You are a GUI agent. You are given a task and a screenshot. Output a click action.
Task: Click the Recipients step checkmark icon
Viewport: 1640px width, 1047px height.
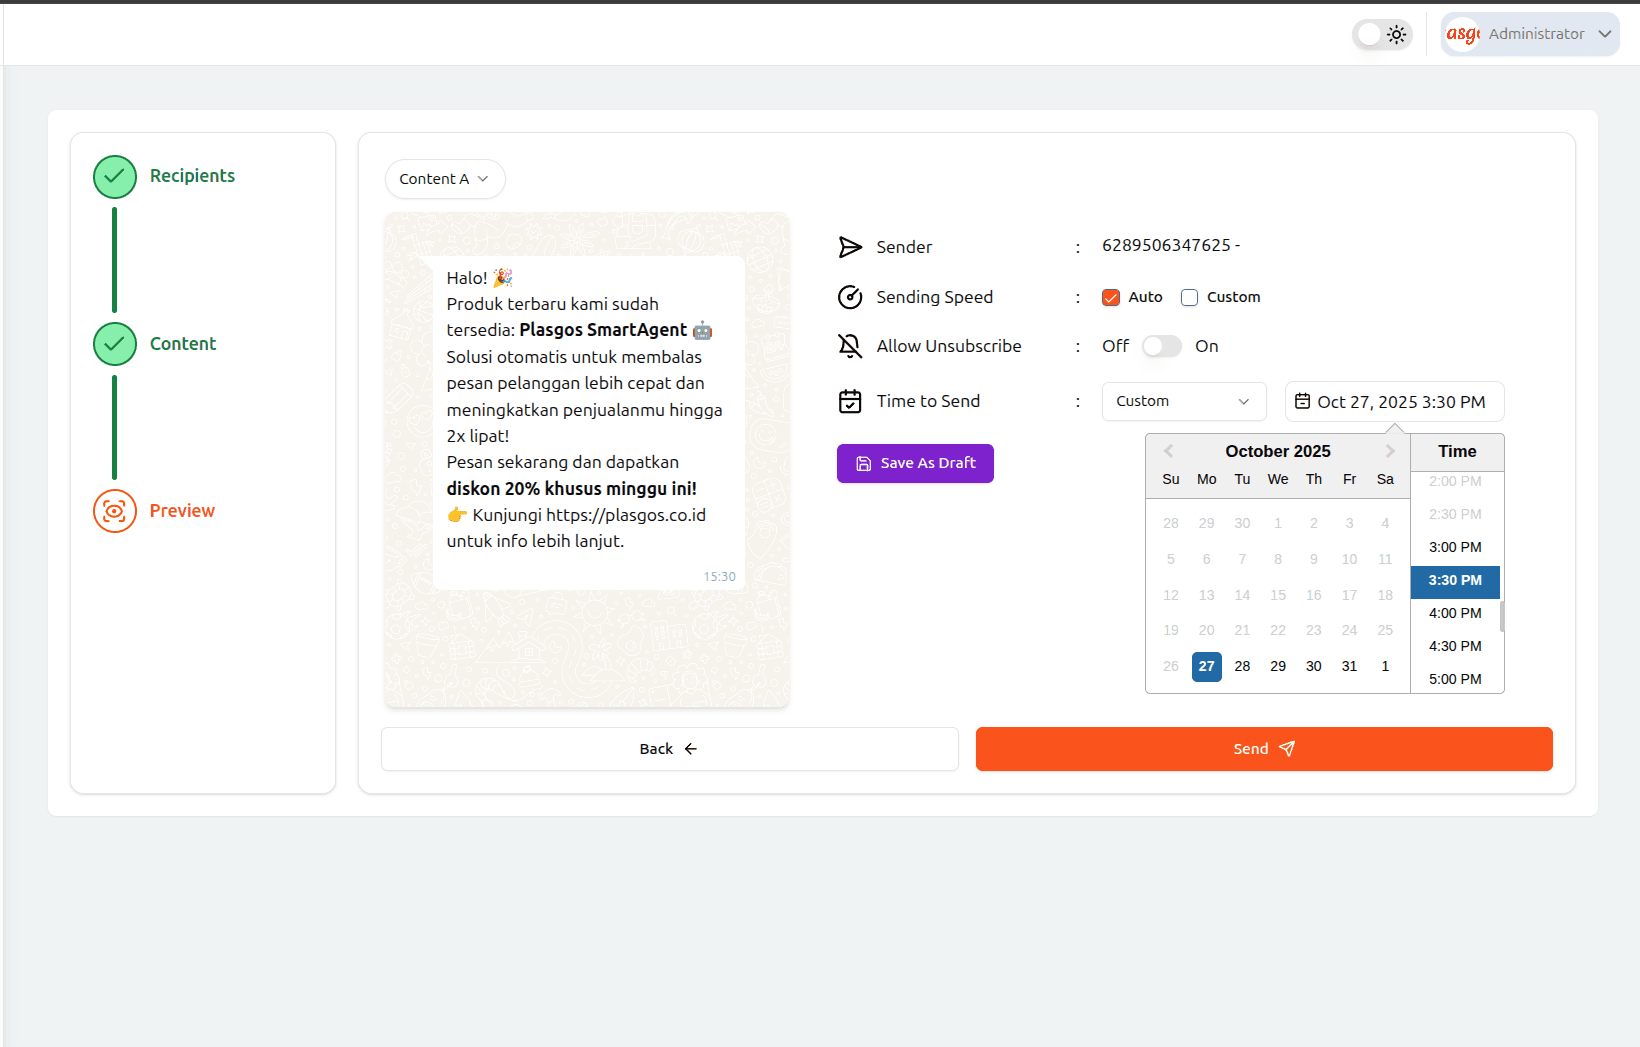pos(115,177)
